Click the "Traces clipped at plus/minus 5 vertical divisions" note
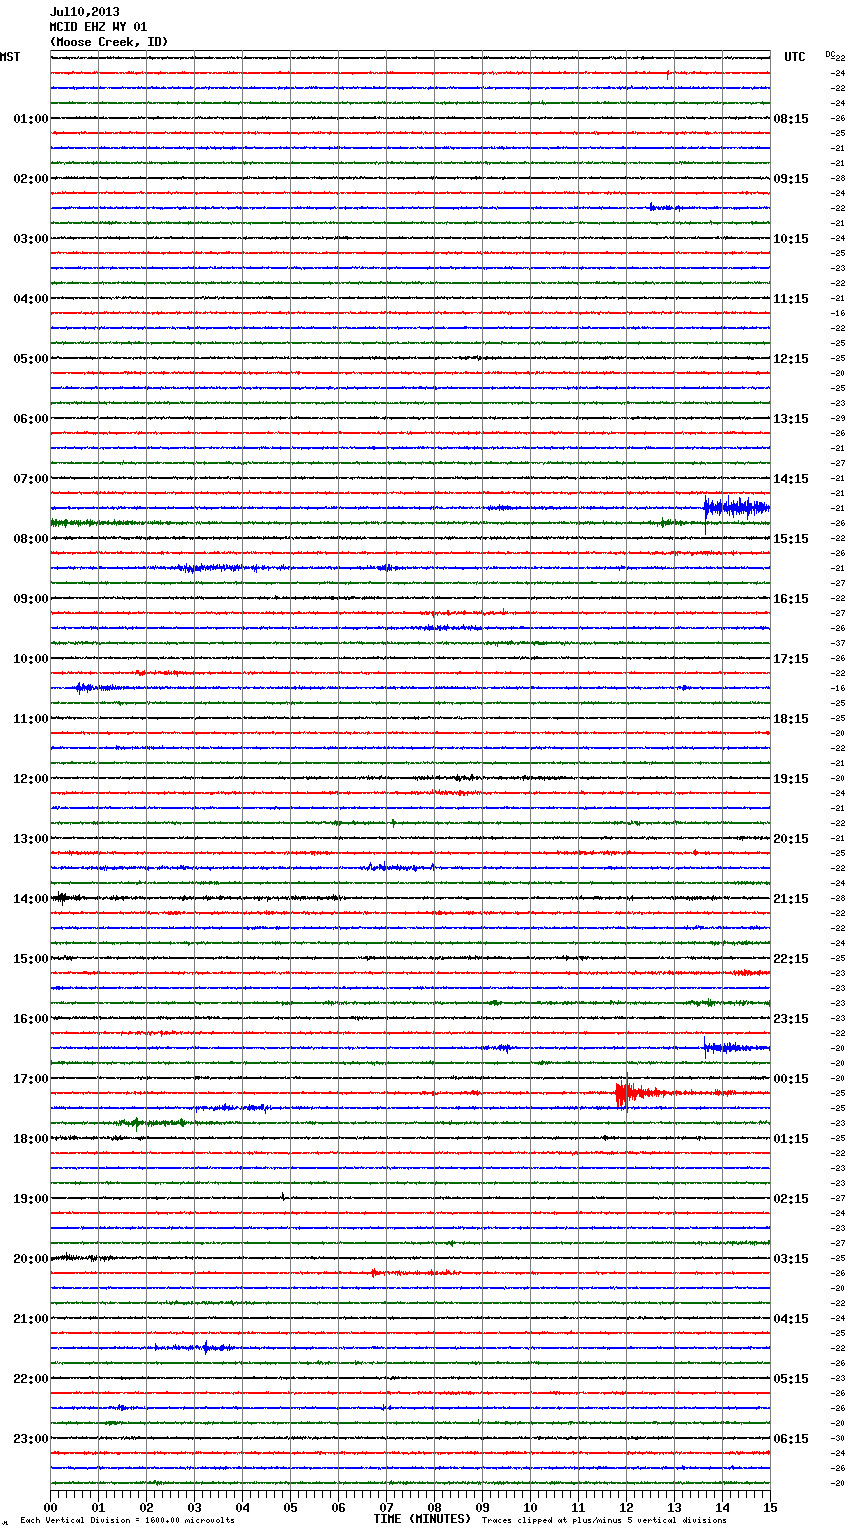 (x=604, y=1521)
